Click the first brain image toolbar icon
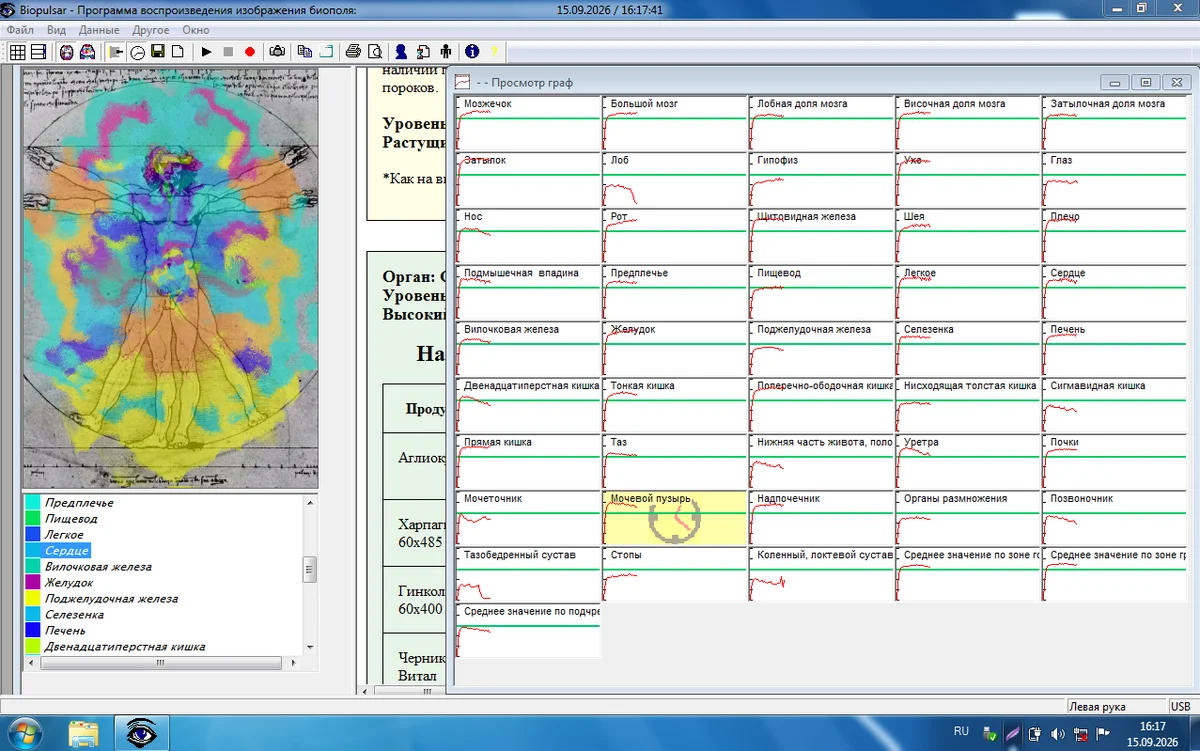The height and width of the screenshot is (751, 1200). pyautogui.click(x=66, y=51)
